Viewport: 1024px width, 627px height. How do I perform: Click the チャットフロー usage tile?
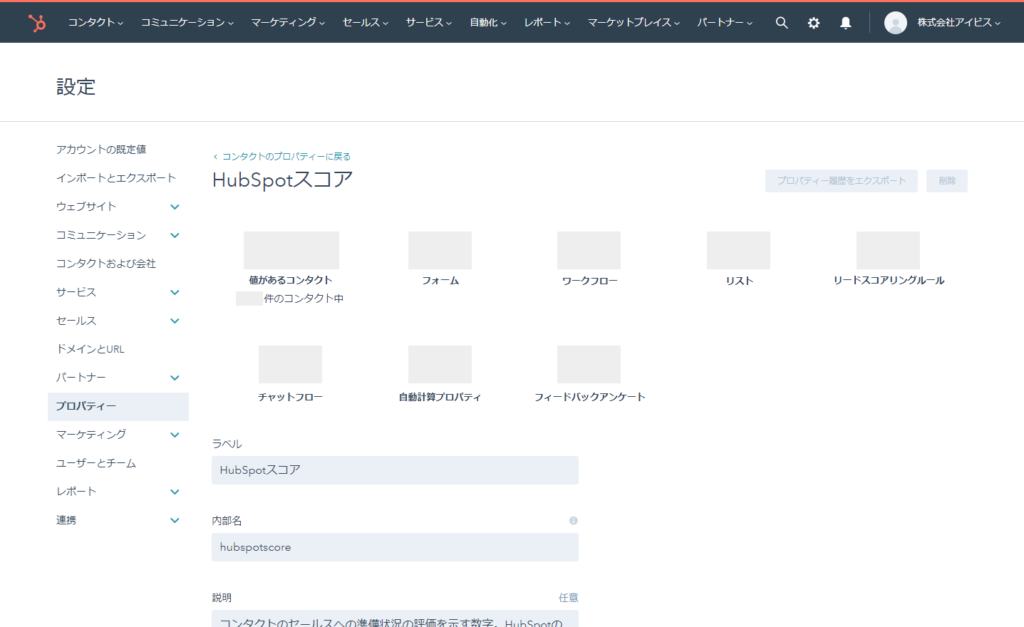coord(291,374)
